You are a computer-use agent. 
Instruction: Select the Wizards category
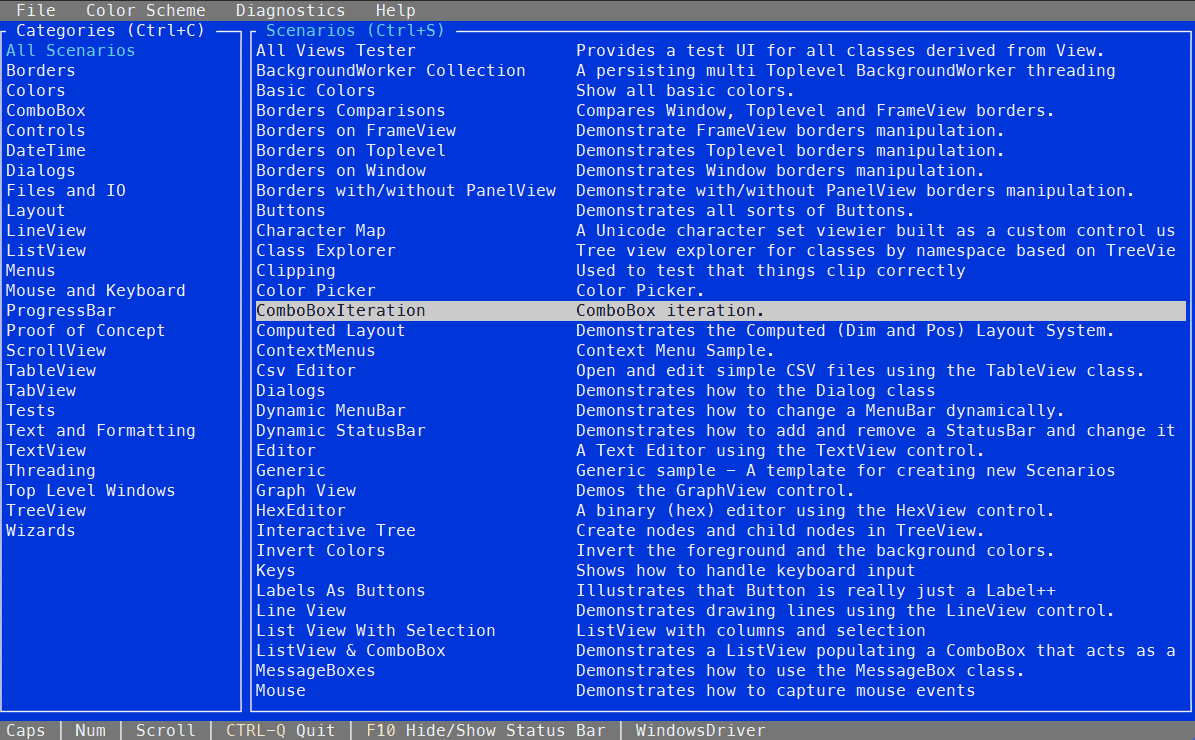tap(40, 530)
